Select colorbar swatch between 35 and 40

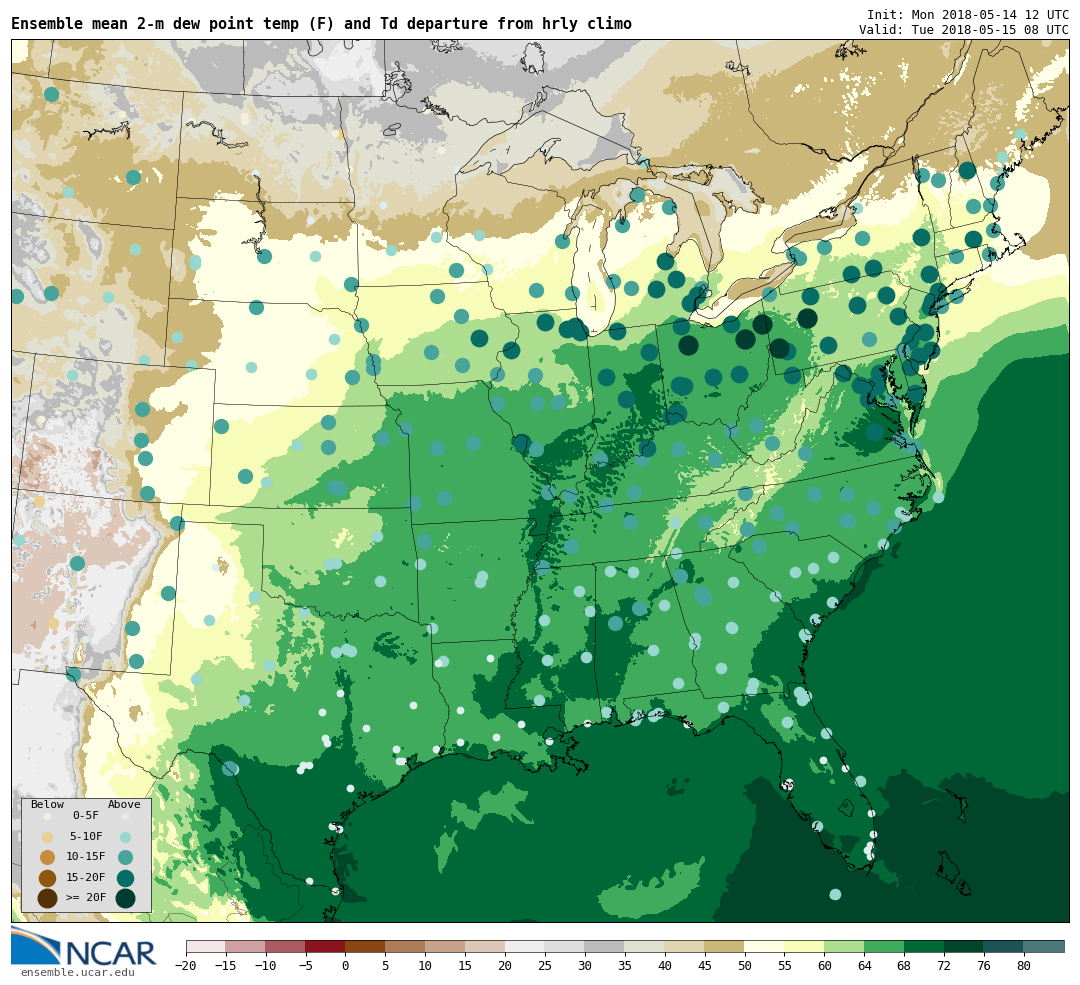[645, 946]
